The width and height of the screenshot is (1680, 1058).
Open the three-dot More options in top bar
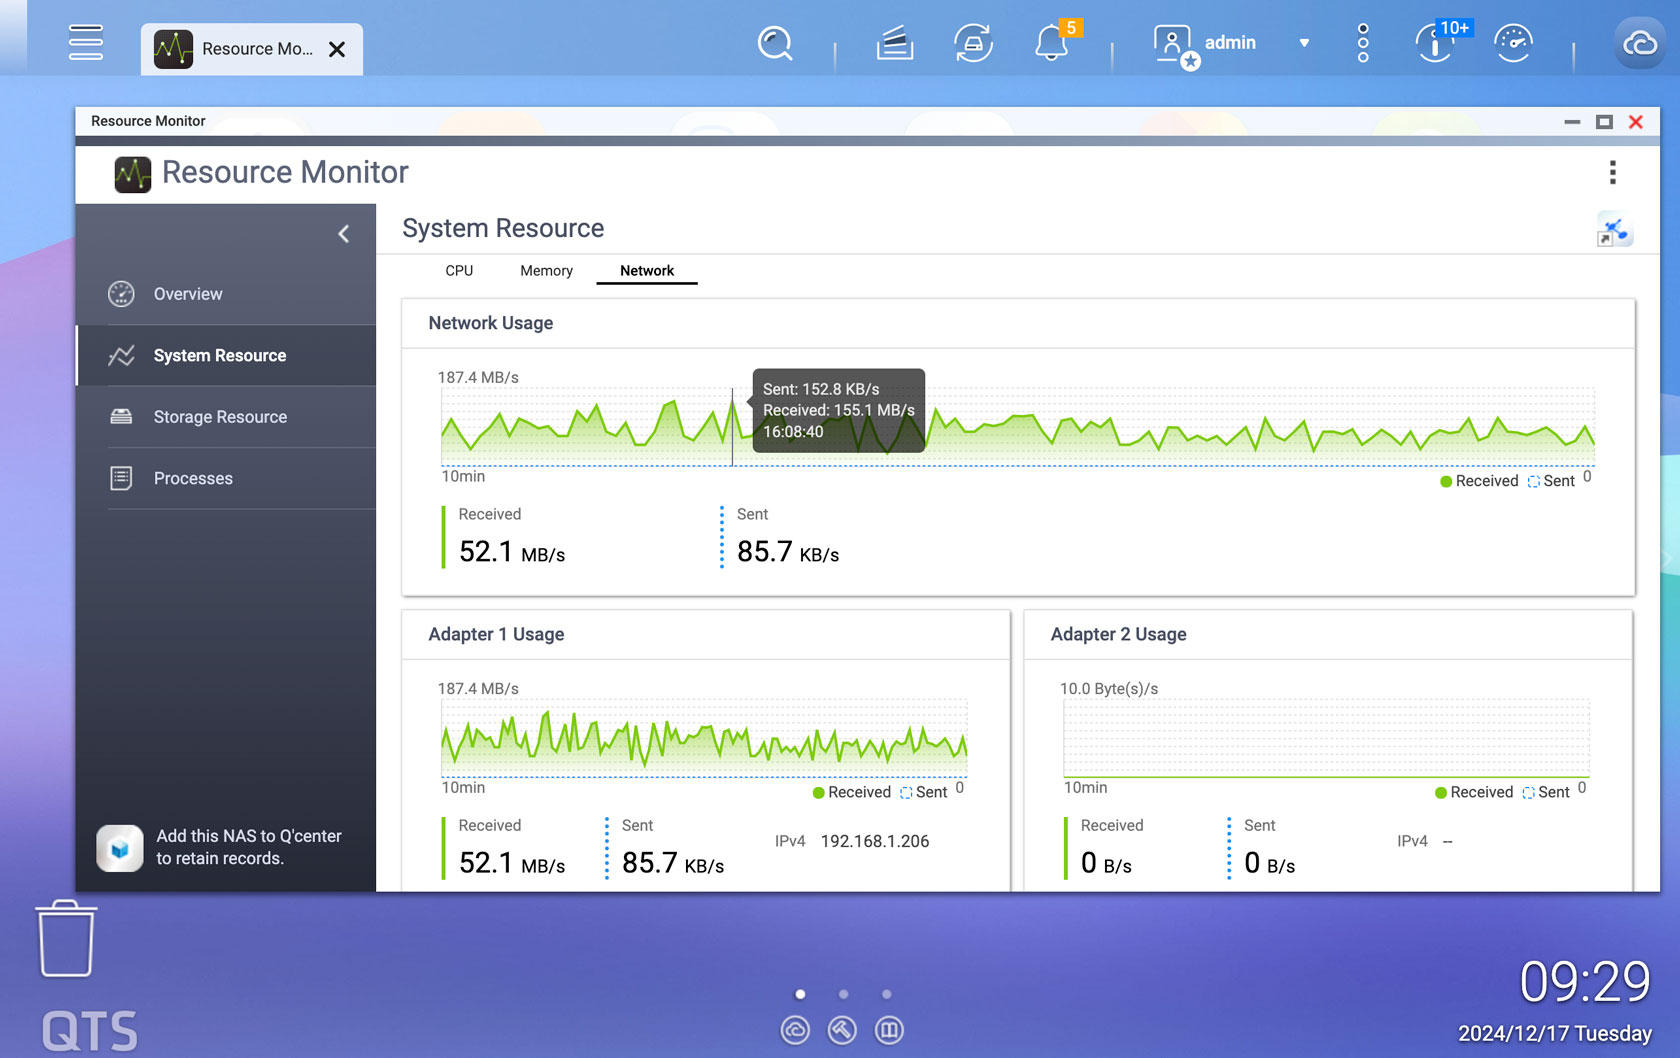pyautogui.click(x=1363, y=43)
